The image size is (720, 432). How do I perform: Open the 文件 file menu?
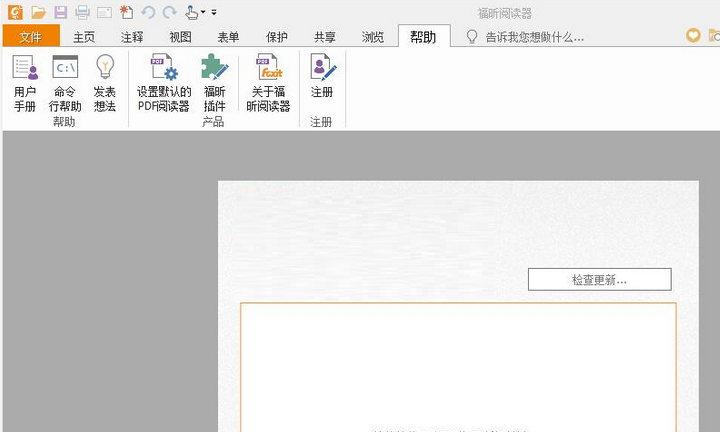click(x=31, y=36)
